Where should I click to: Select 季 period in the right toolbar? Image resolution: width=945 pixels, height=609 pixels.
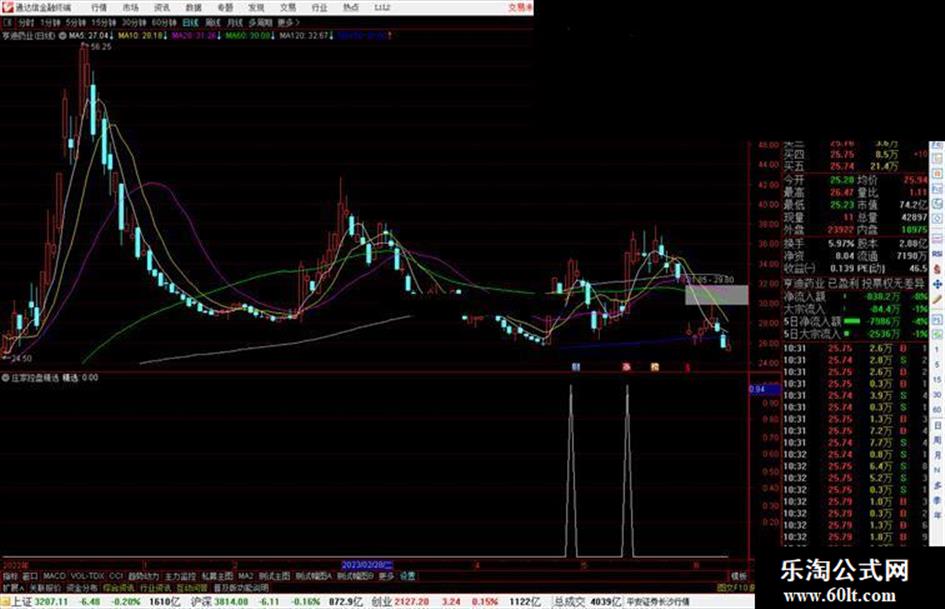coord(937,500)
